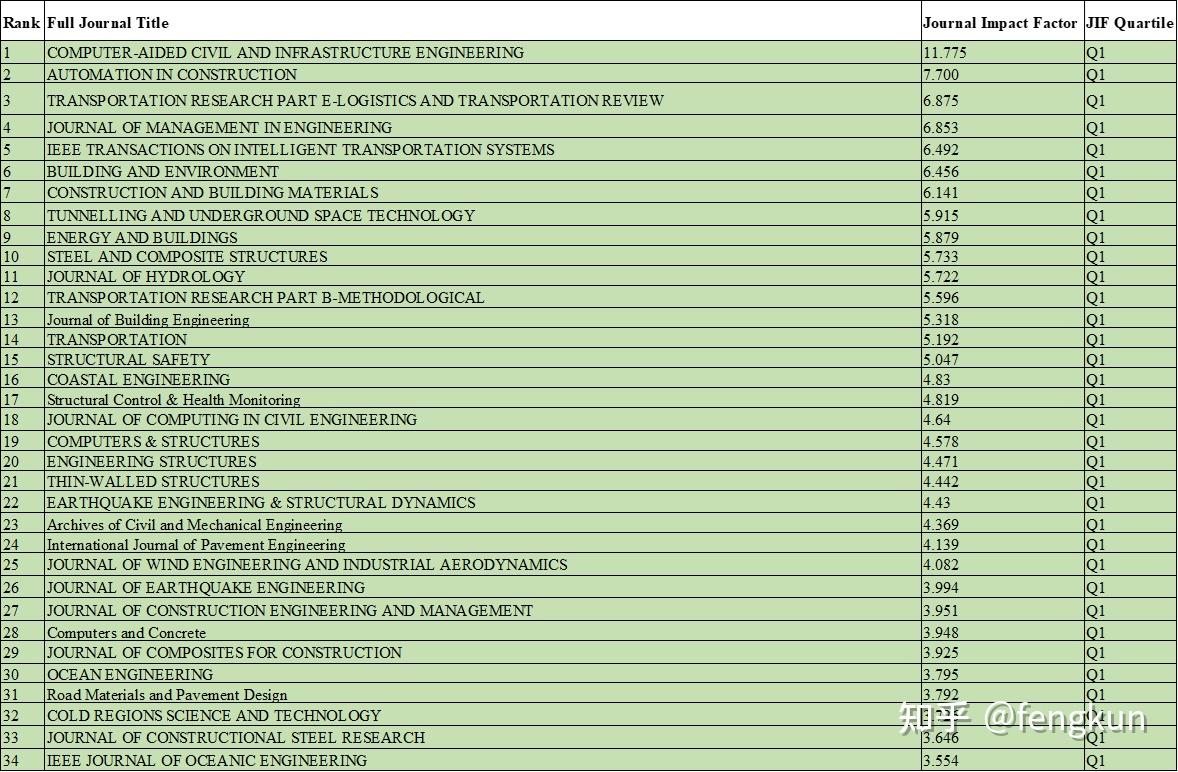
Task: Click COASTAL ENGINEERING title
Action: pyautogui.click(x=139, y=380)
